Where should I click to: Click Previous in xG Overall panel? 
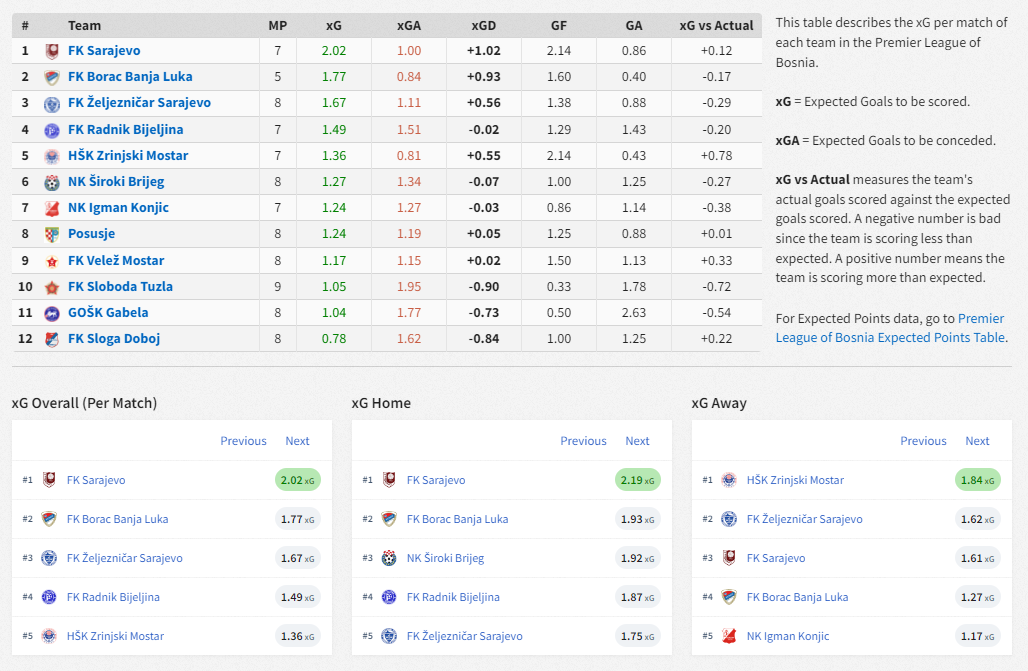pyautogui.click(x=243, y=441)
